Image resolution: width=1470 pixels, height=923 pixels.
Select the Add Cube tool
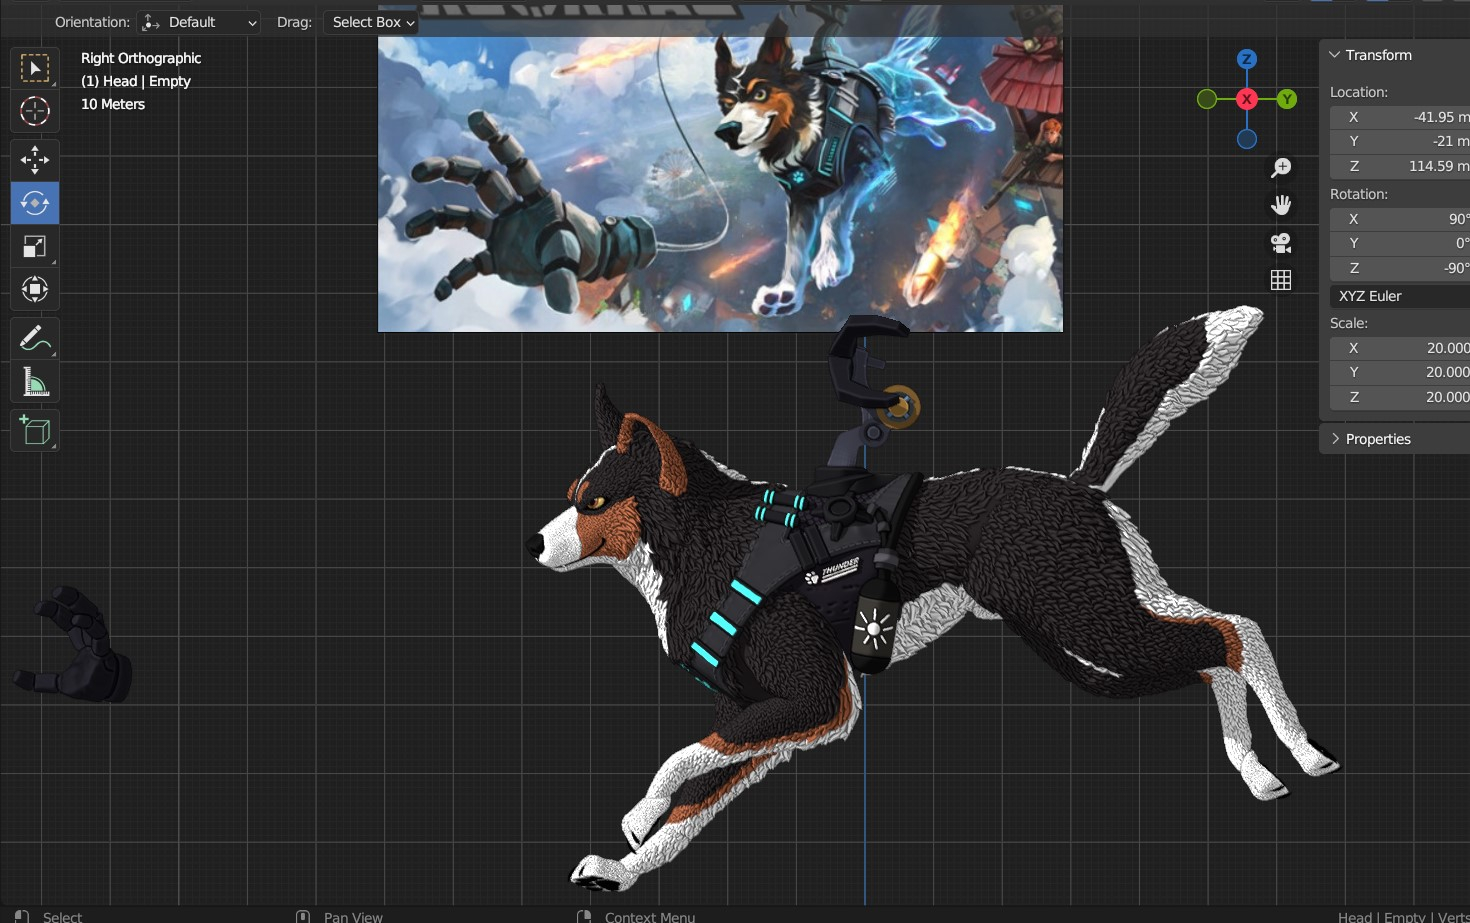(x=35, y=431)
